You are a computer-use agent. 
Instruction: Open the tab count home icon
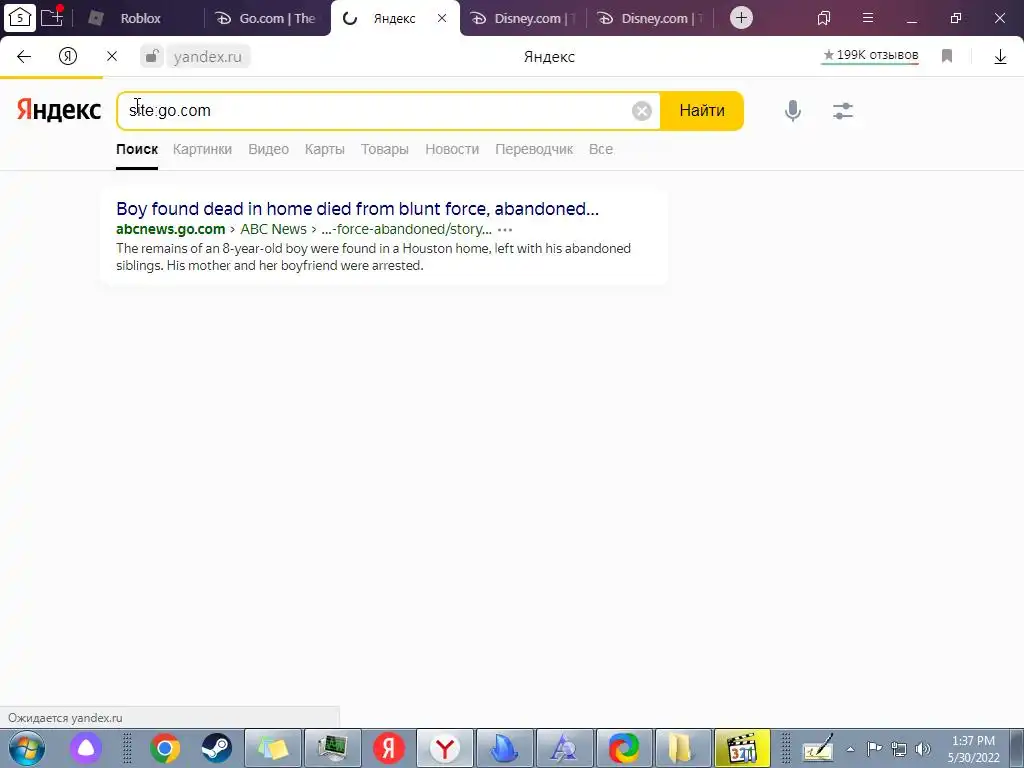click(20, 18)
